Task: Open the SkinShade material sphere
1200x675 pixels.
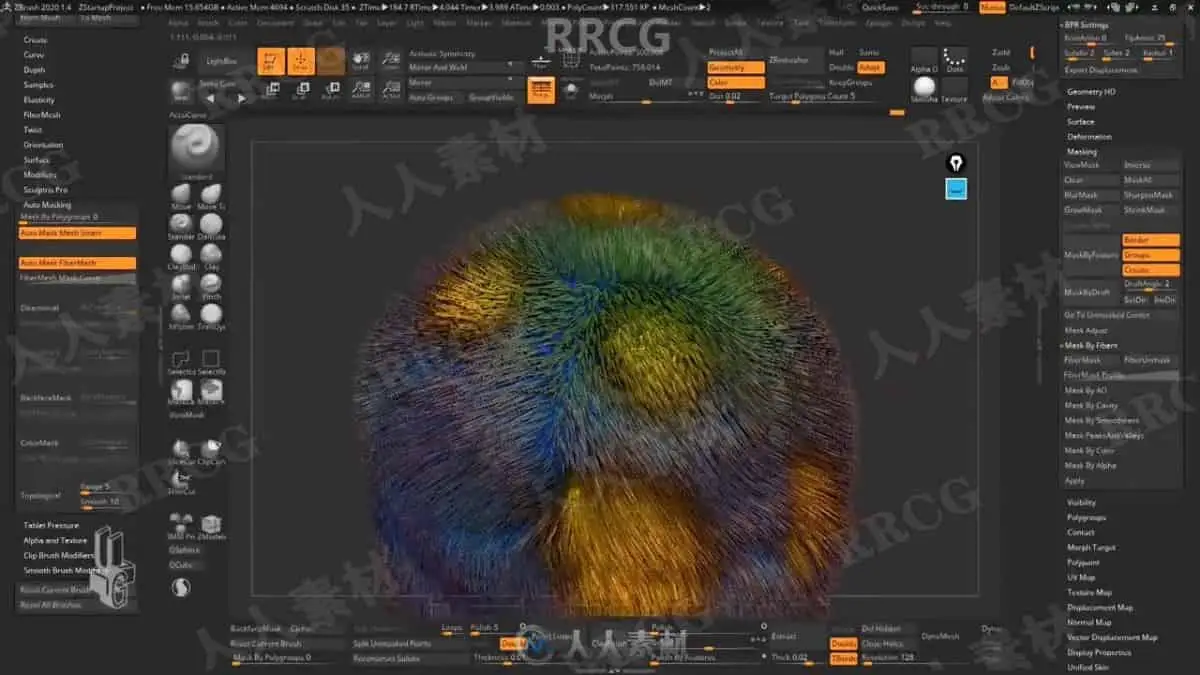Action: point(925,88)
